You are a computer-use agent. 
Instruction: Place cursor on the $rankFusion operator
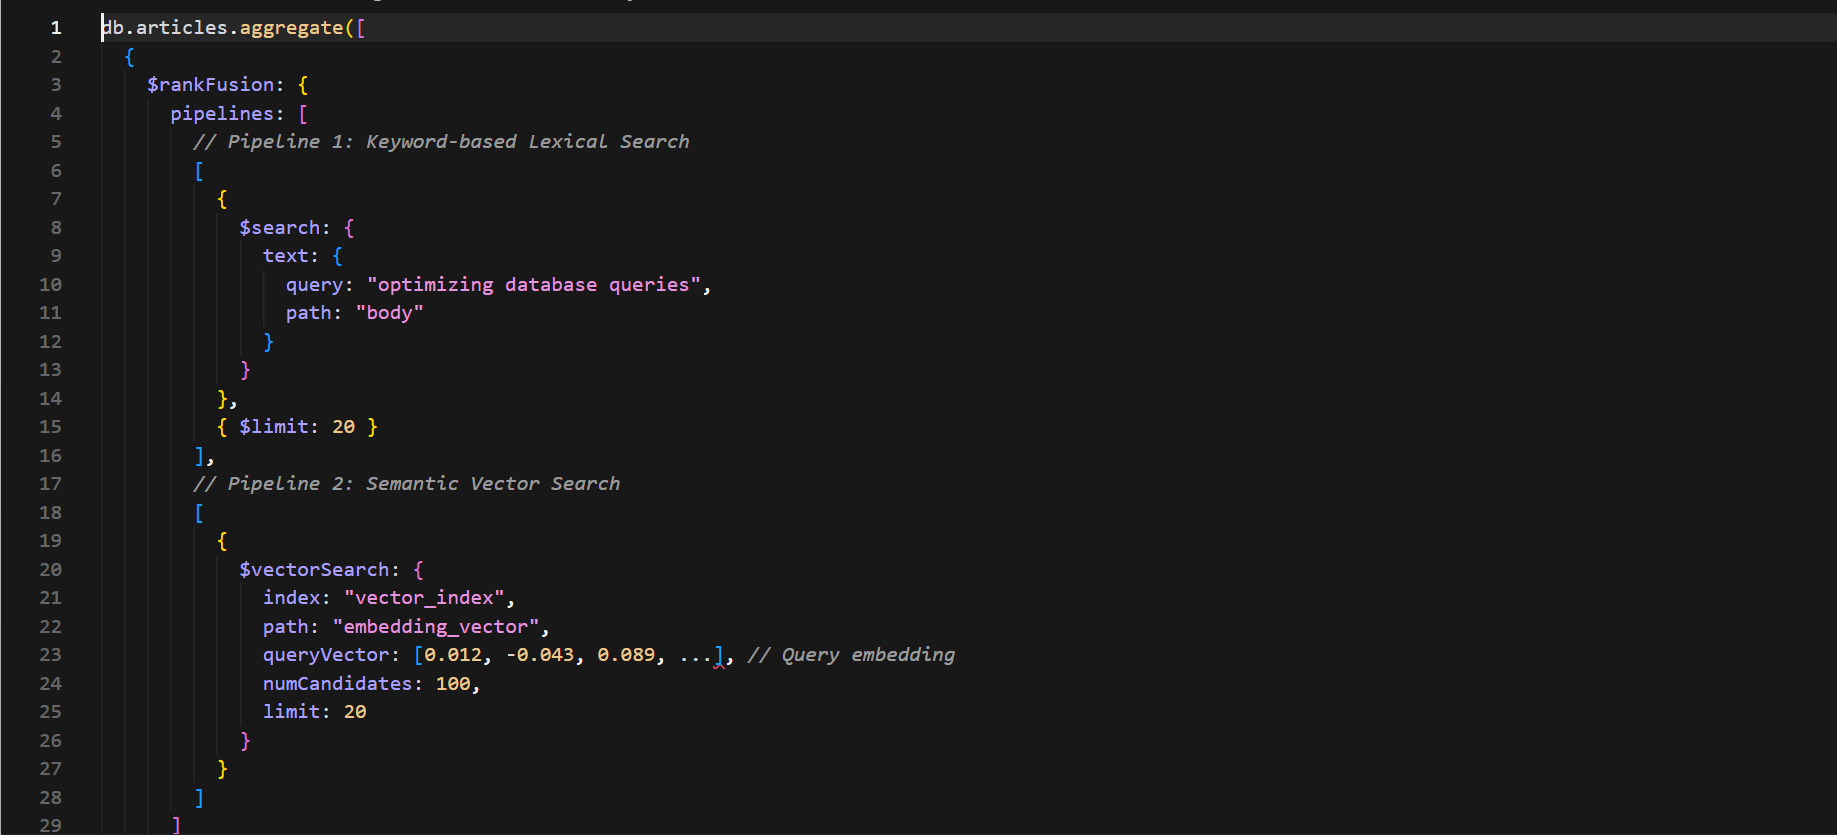pyautogui.click(x=210, y=85)
